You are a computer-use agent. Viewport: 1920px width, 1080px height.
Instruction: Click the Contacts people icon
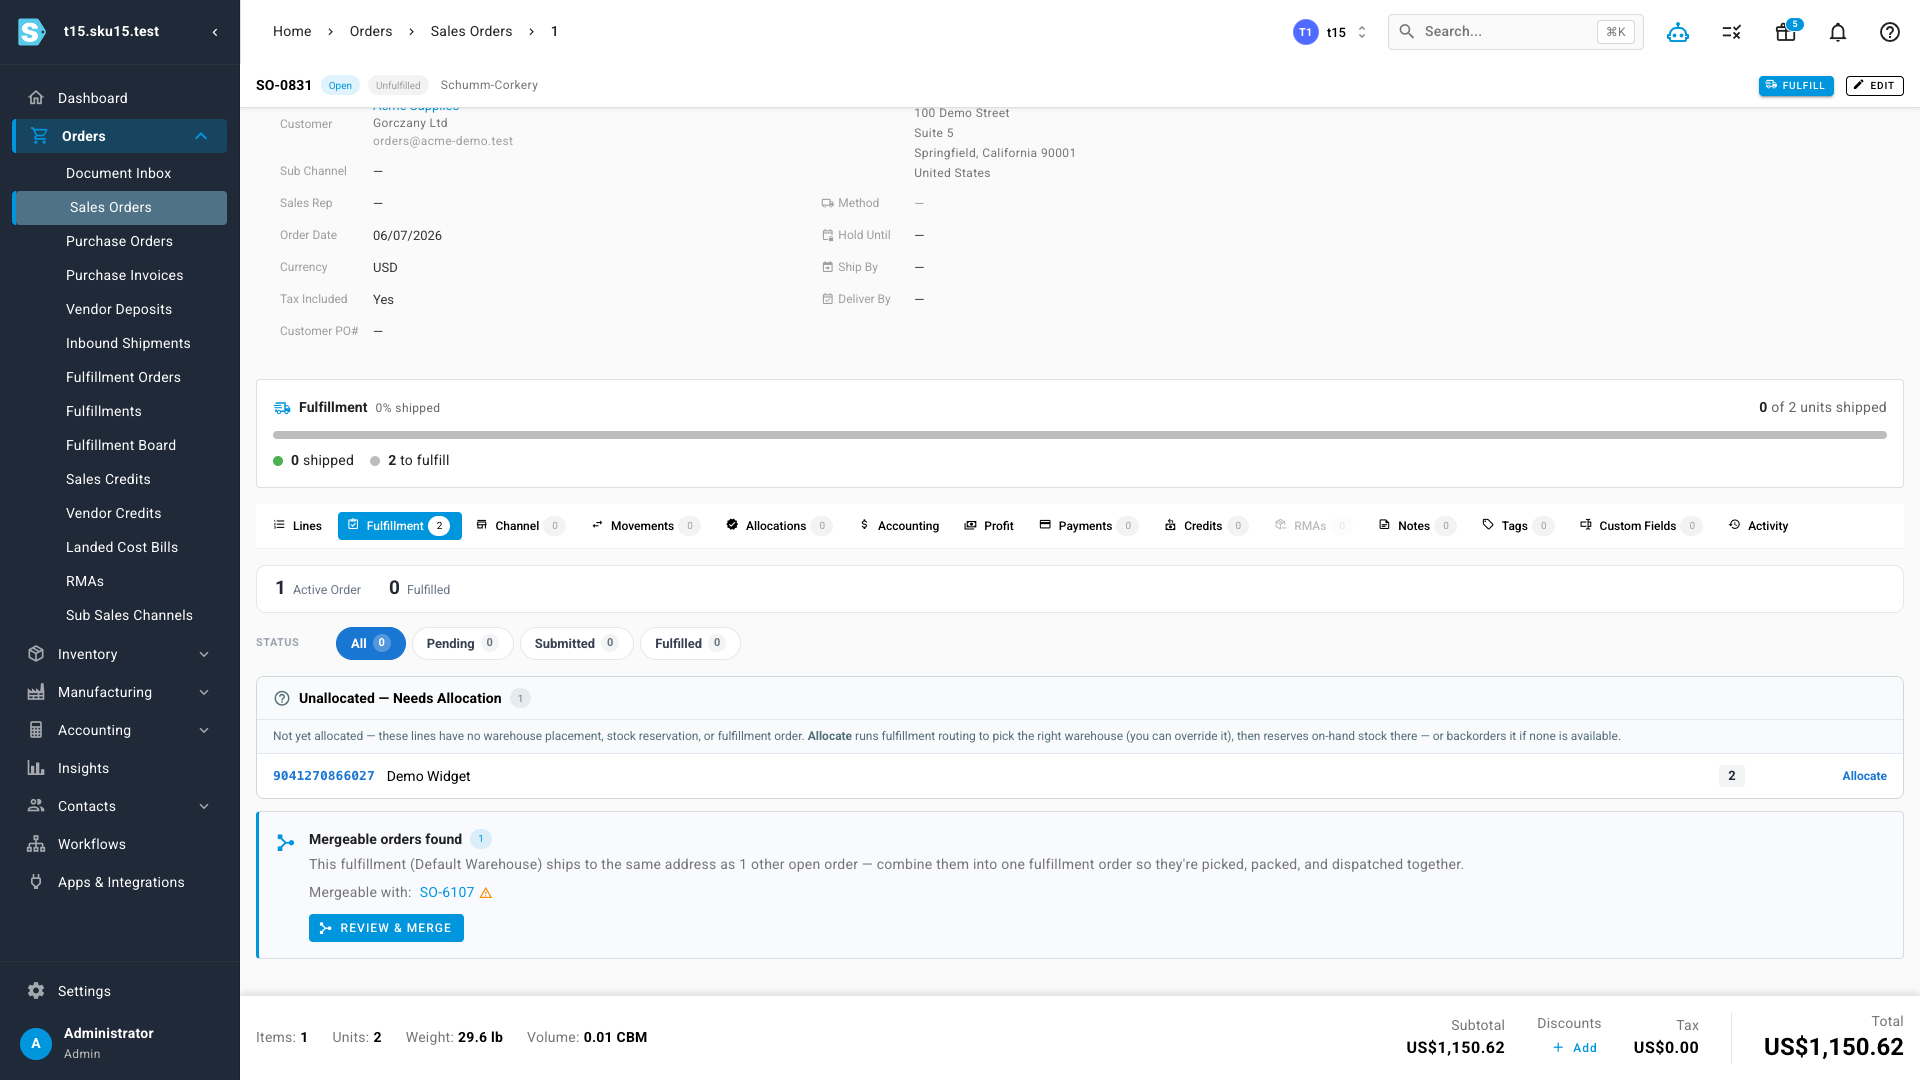(x=36, y=806)
